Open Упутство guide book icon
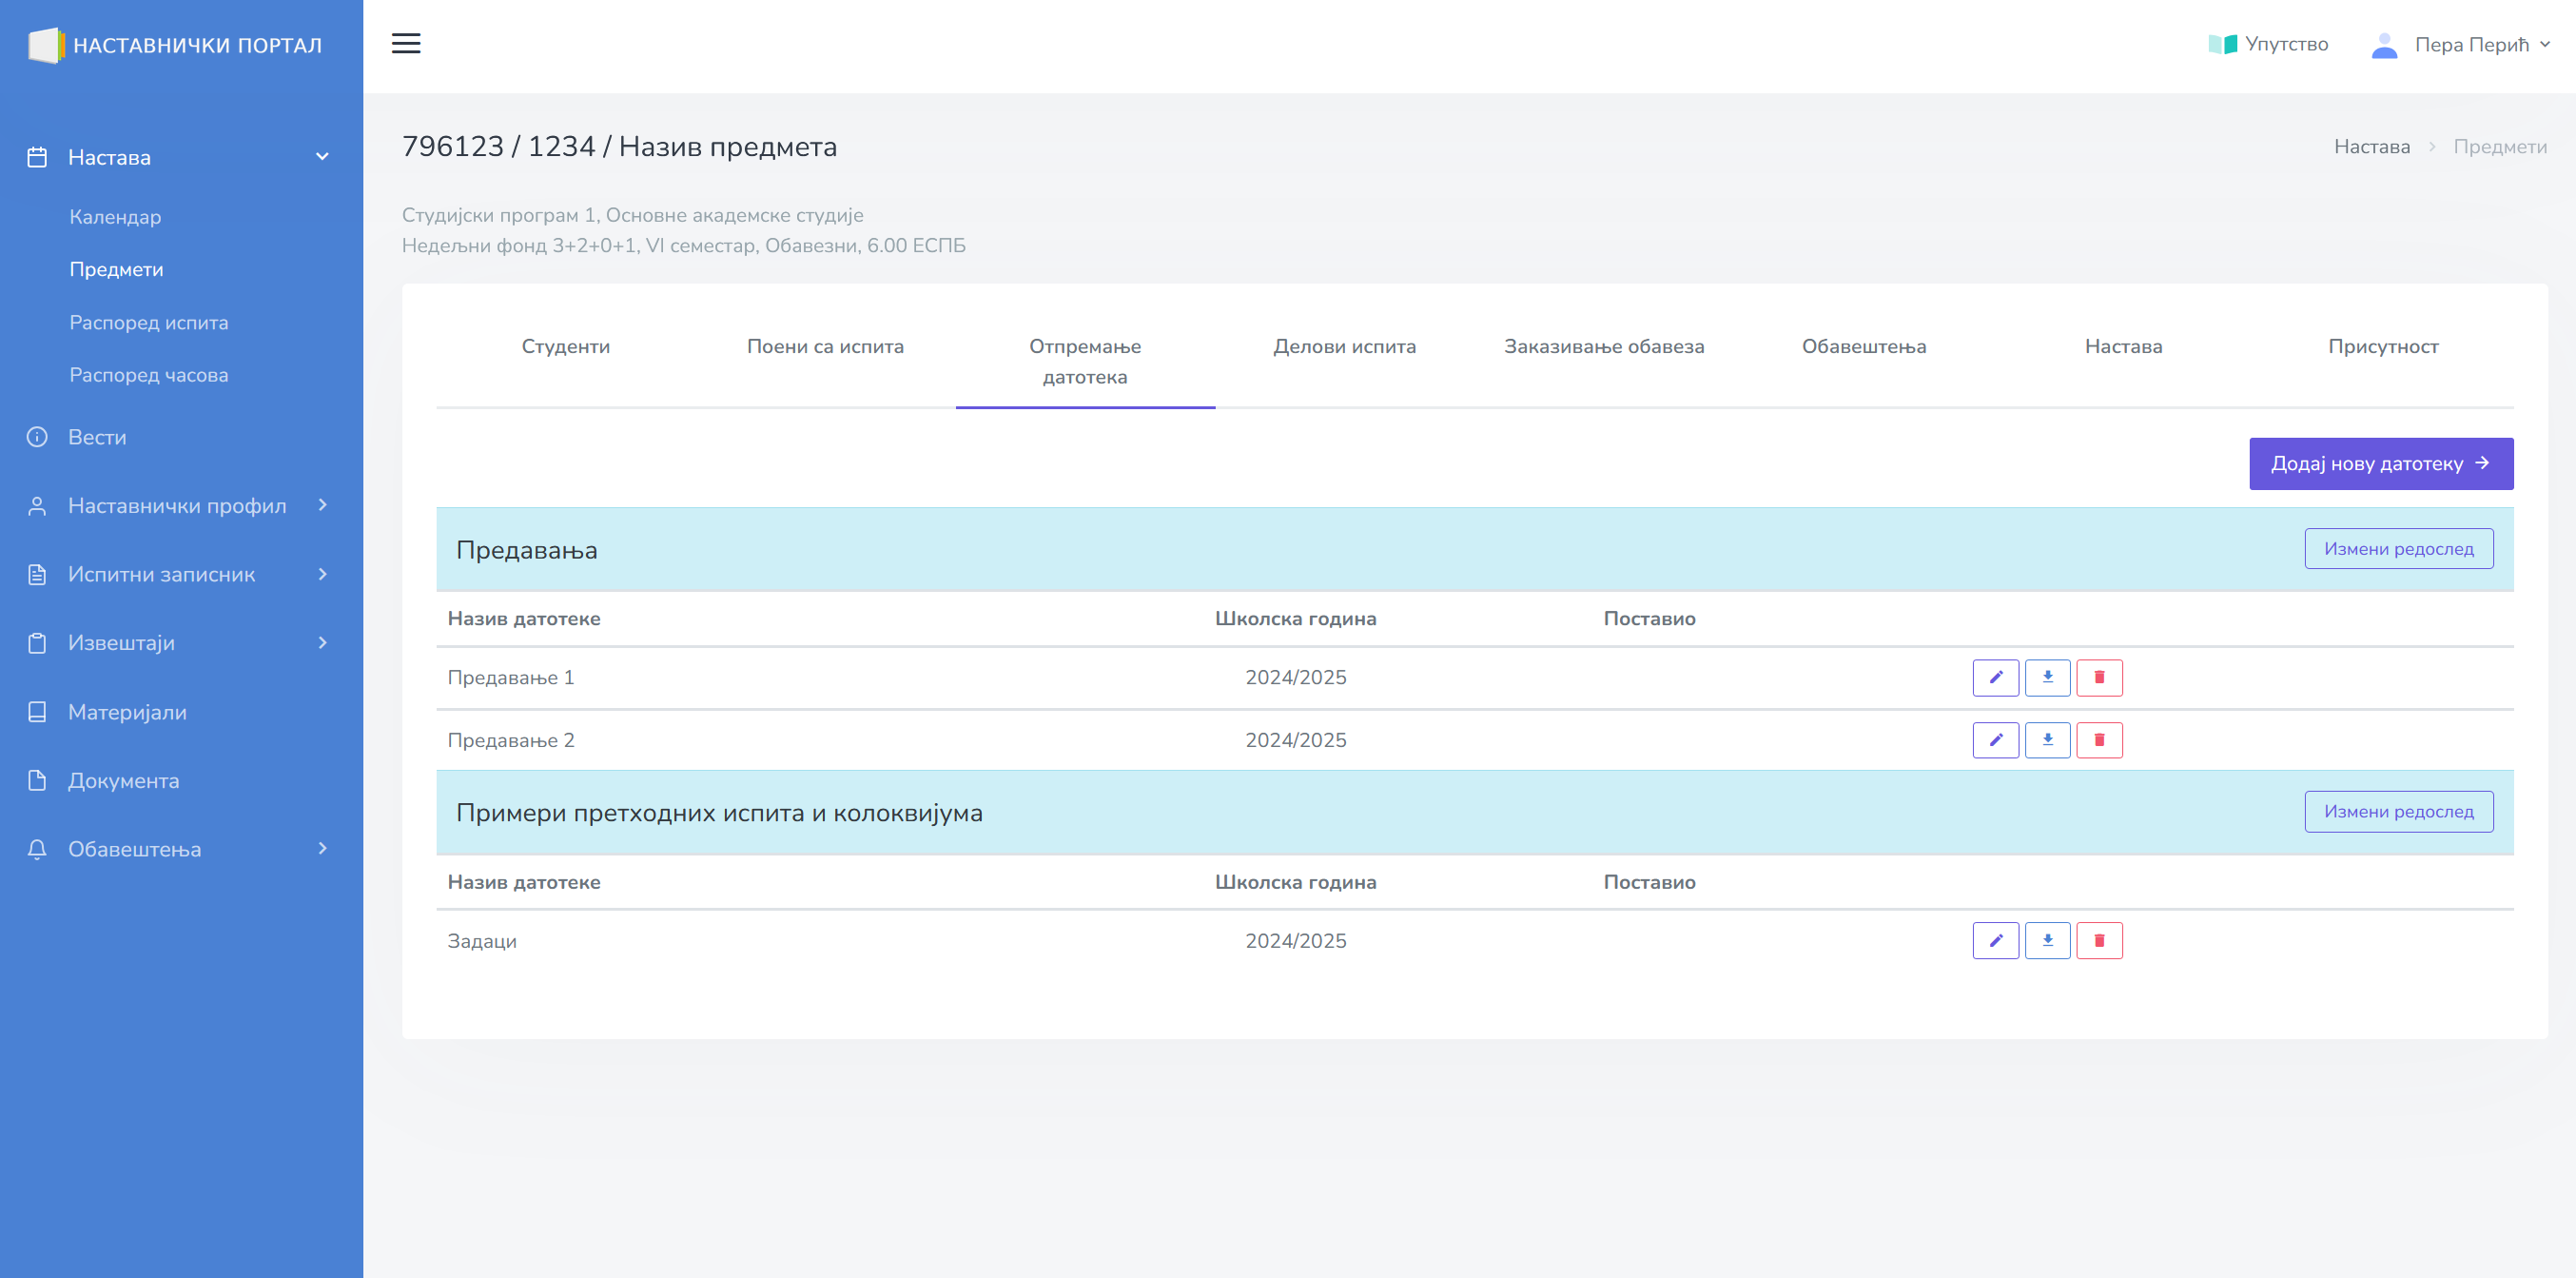 [2222, 44]
